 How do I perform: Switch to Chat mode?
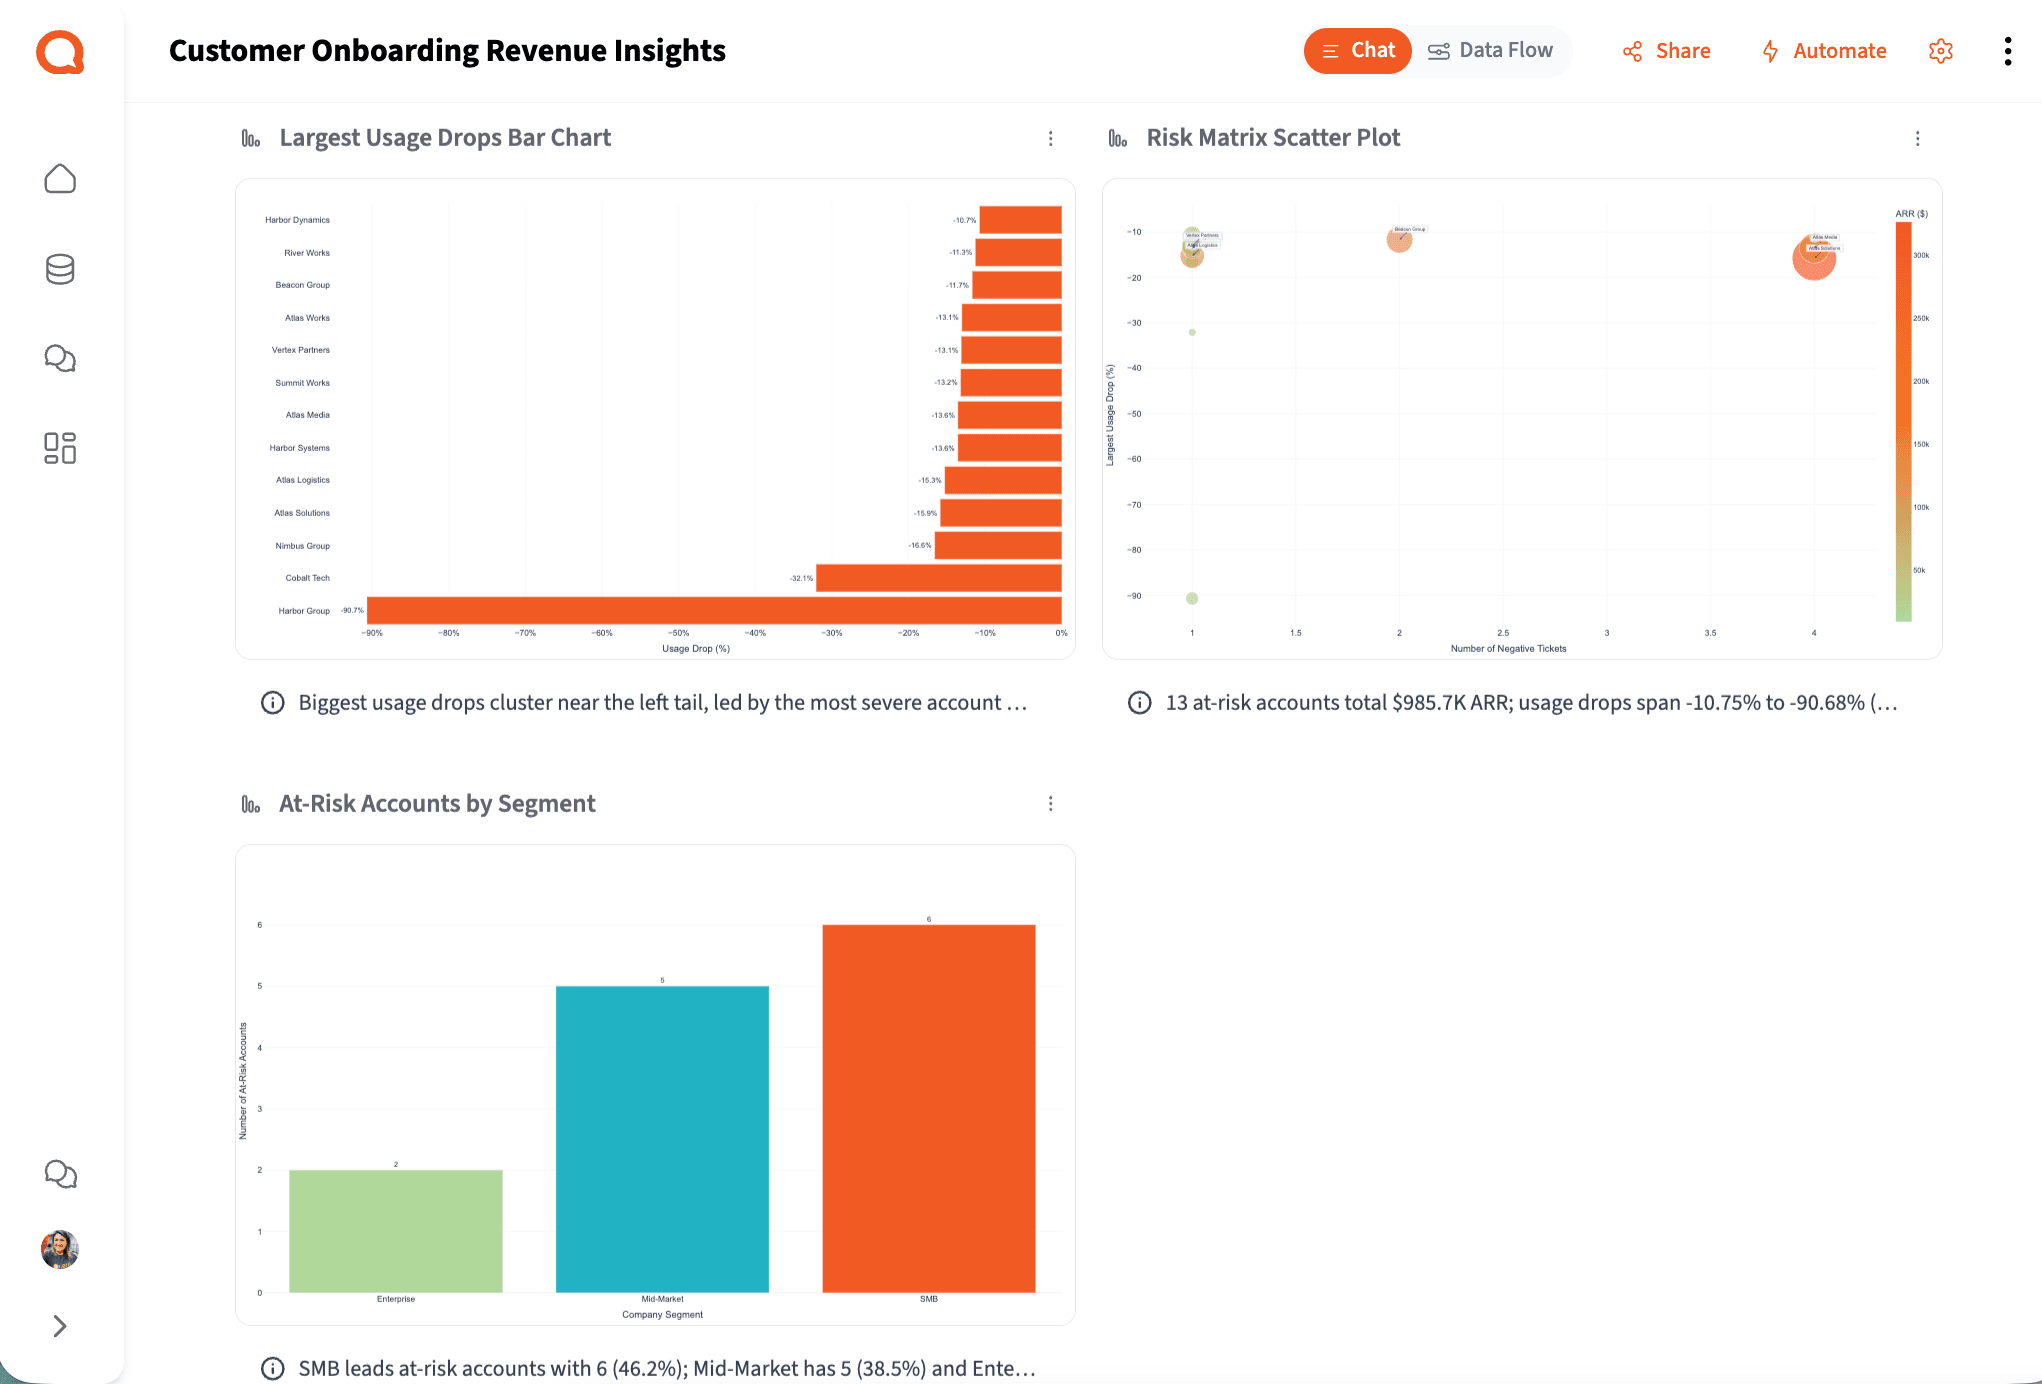click(1357, 50)
